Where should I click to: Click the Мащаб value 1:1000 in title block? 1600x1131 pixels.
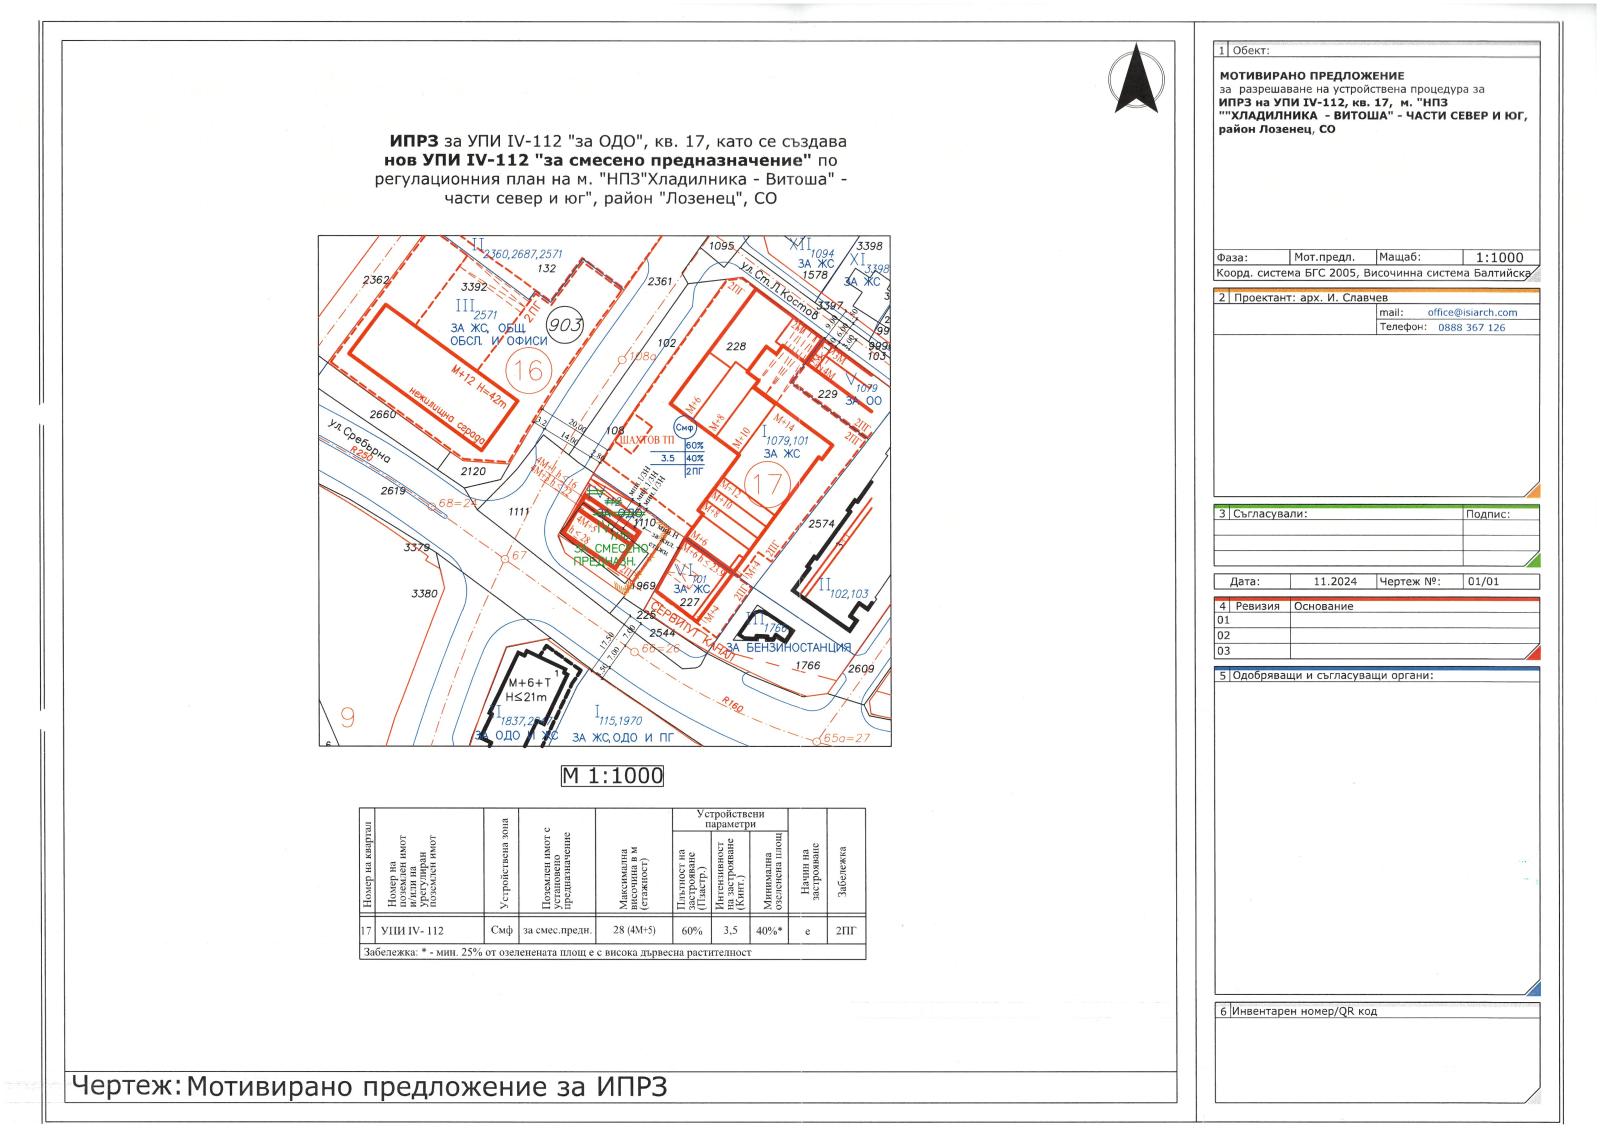click(1499, 257)
